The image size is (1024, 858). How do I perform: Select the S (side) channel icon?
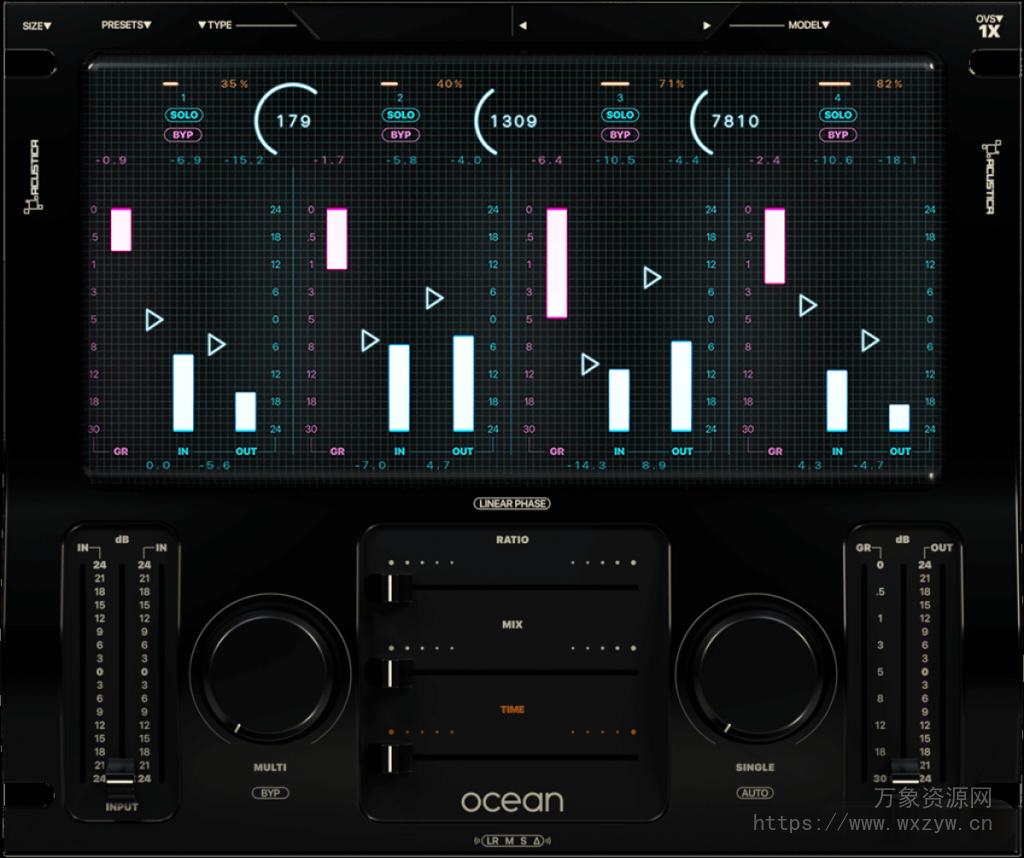point(524,841)
